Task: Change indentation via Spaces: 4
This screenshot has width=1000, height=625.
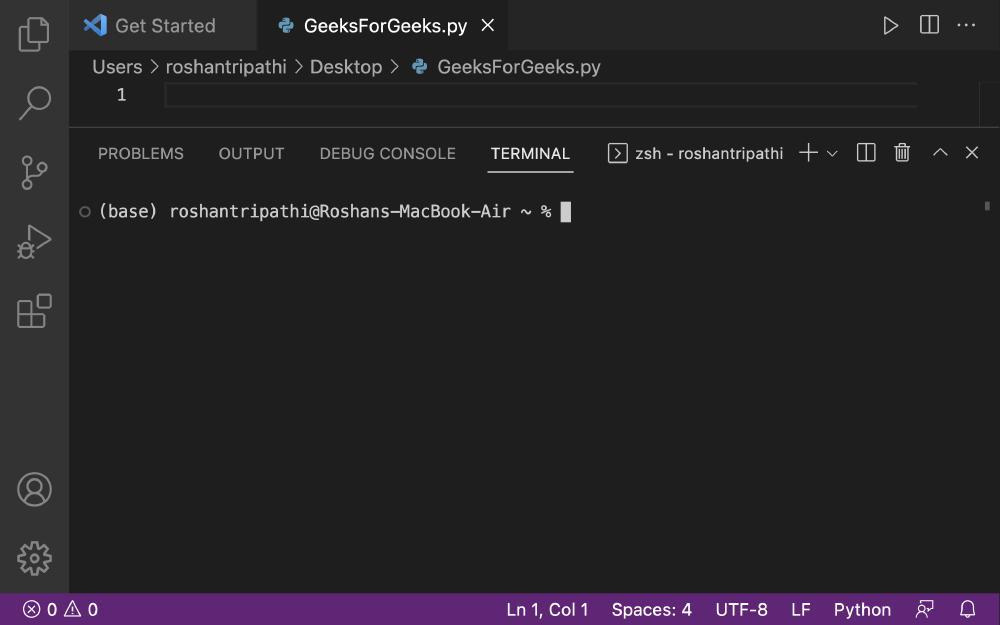Action: [x=651, y=610]
